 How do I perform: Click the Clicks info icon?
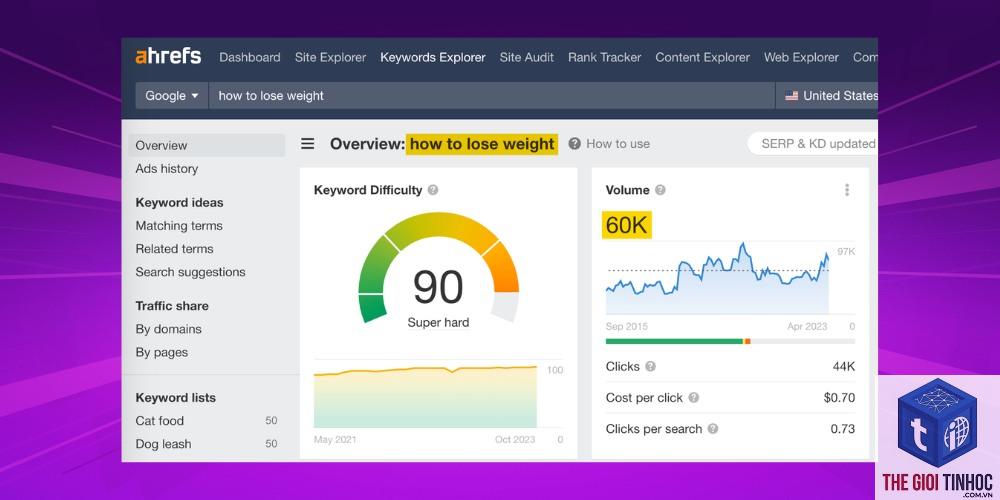point(650,367)
